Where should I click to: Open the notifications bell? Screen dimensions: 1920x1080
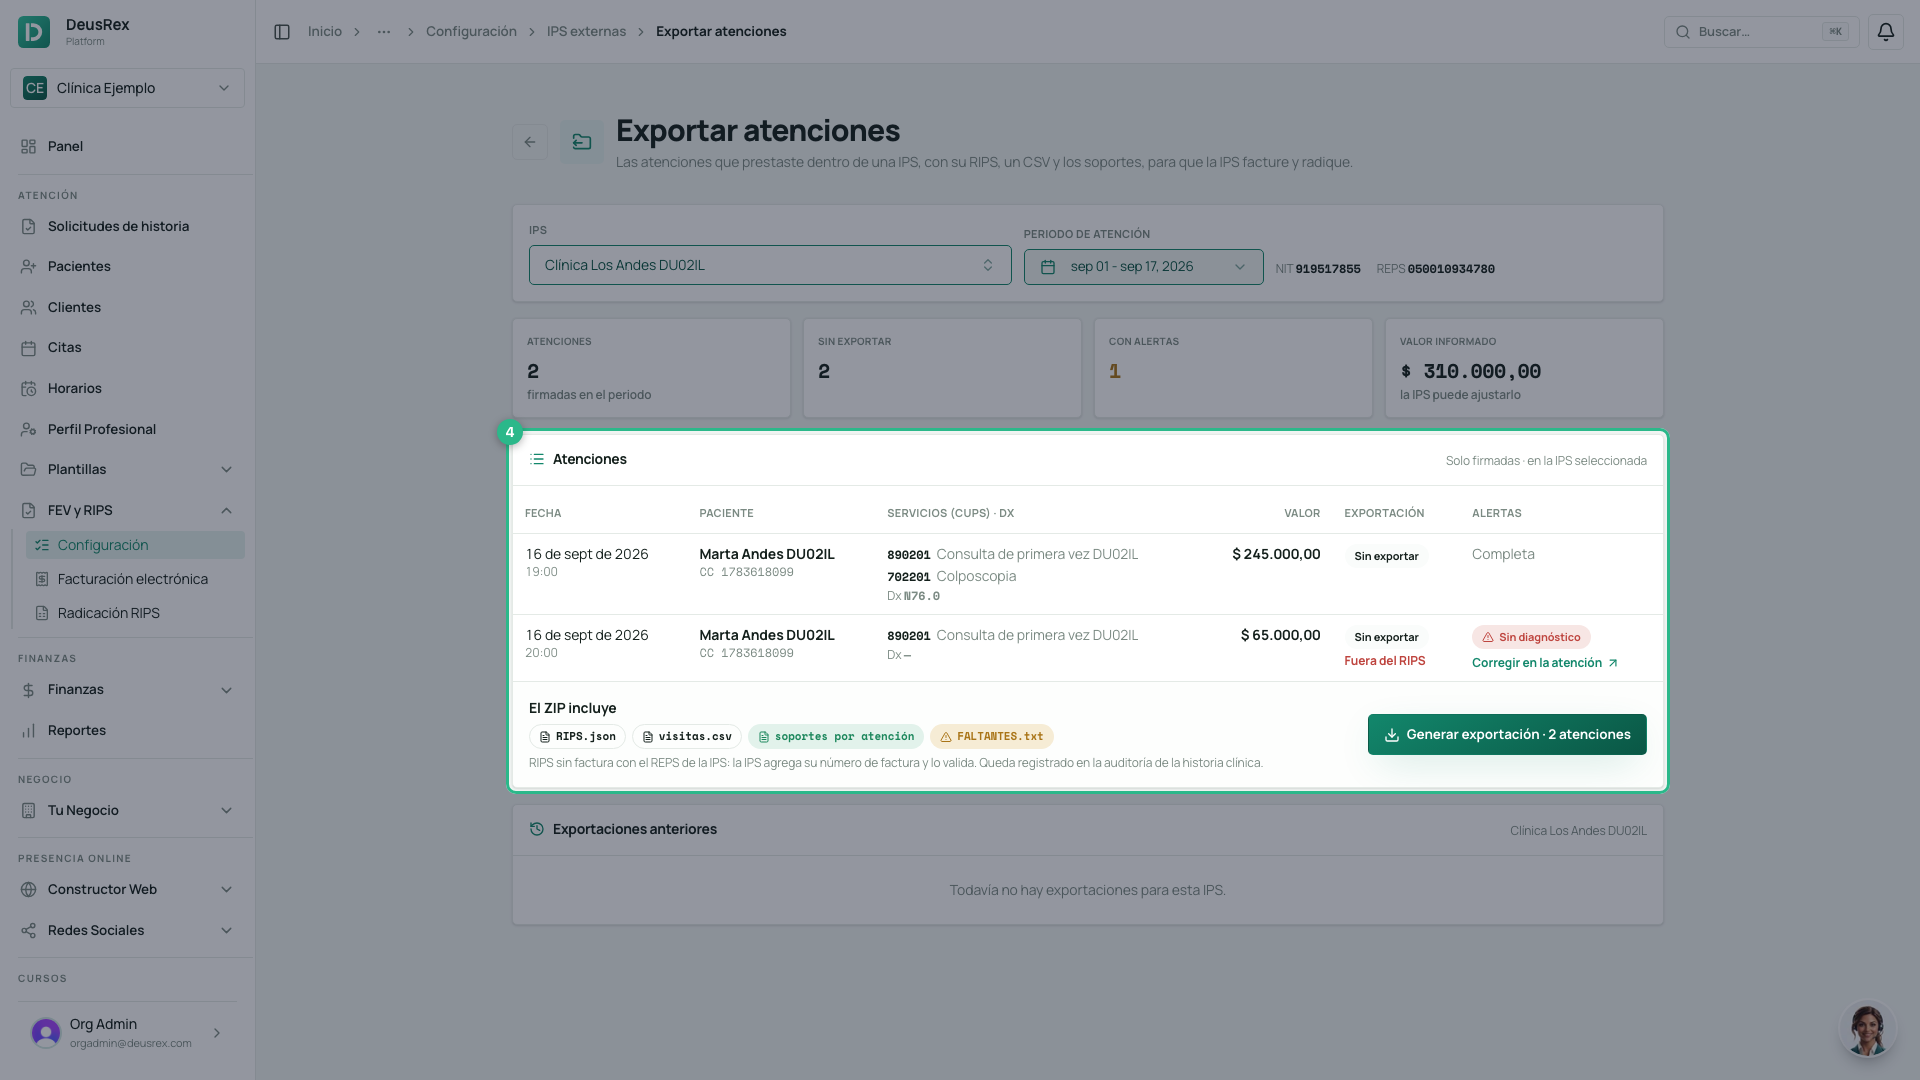(1885, 32)
